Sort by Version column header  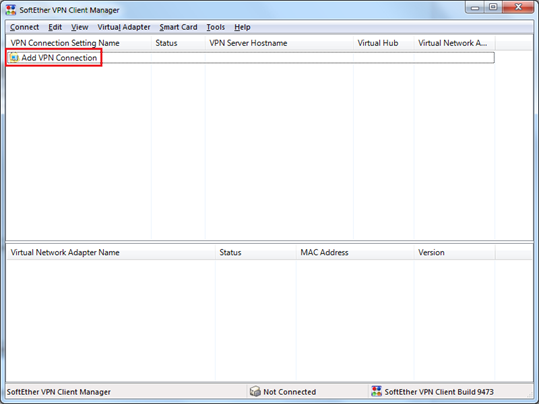point(454,252)
